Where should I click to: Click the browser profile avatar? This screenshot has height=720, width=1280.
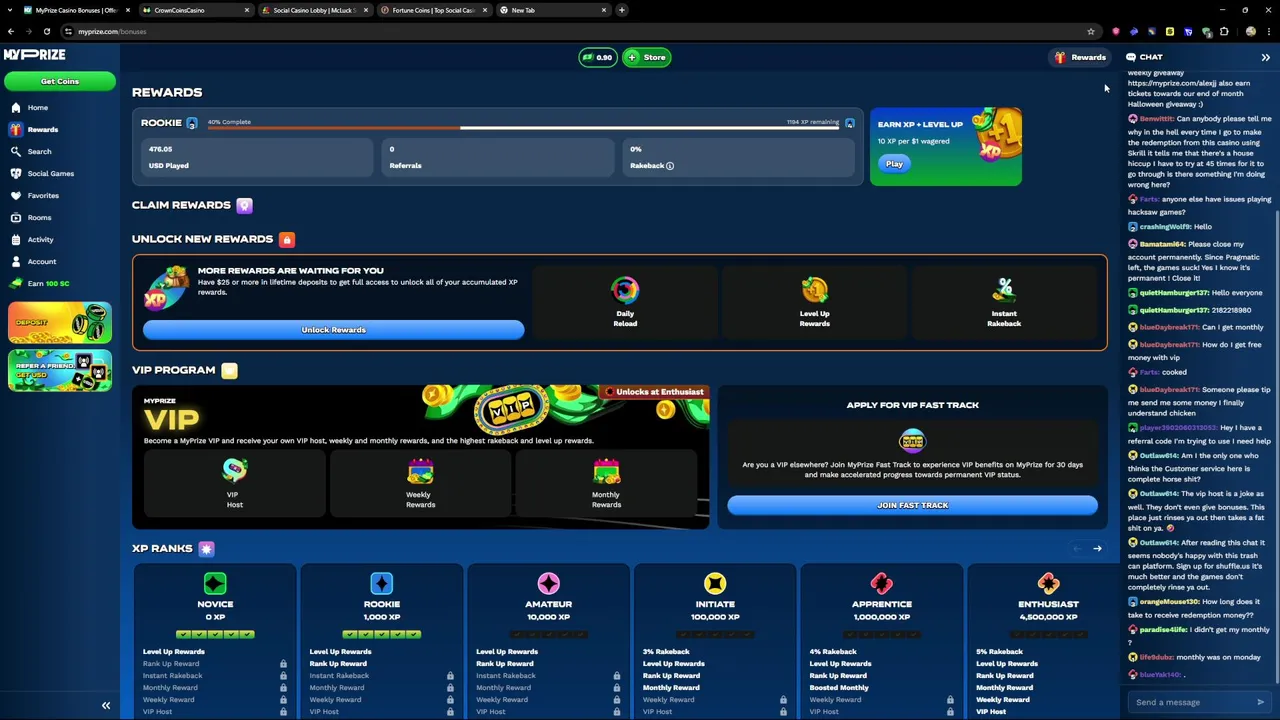click(1250, 31)
